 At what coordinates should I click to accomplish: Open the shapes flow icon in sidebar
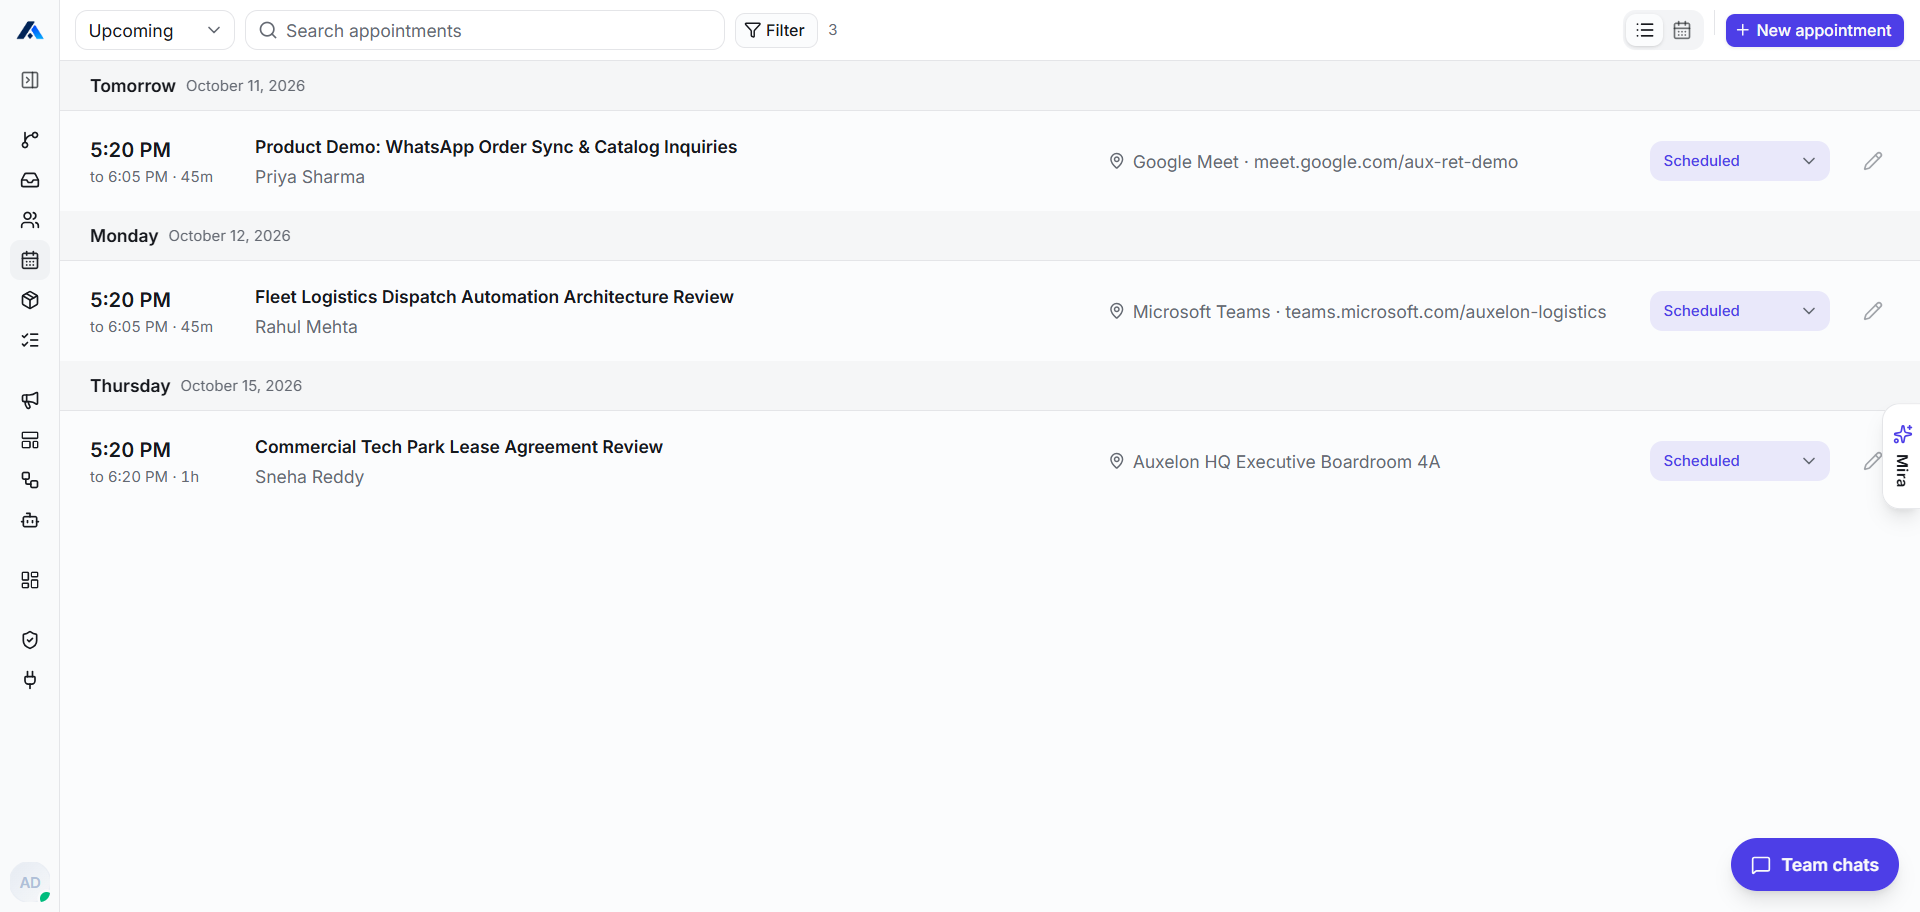point(30,480)
